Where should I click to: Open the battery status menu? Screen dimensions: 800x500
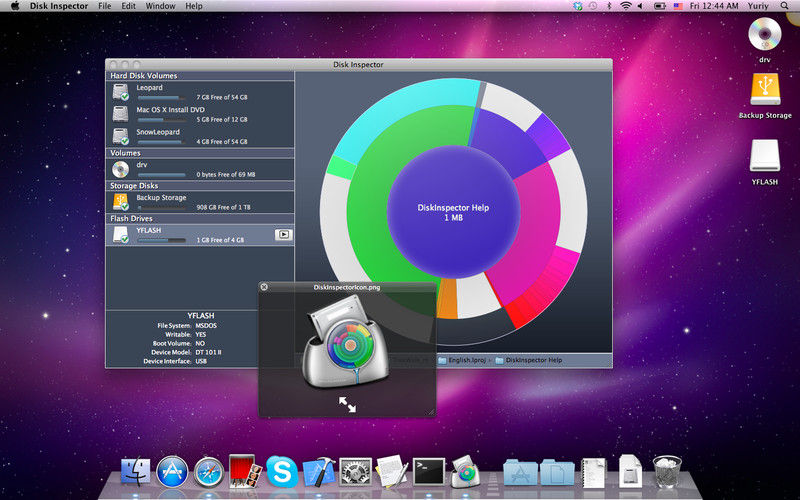point(660,6)
